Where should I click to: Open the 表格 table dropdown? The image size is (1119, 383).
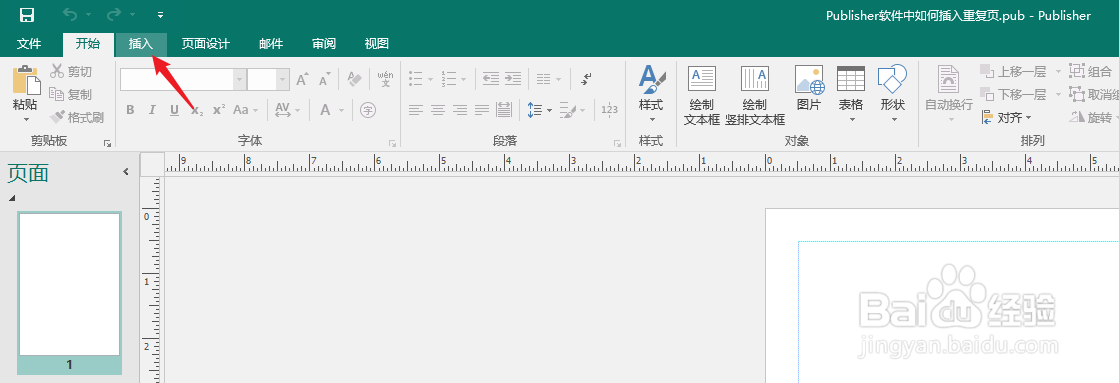[x=851, y=94]
